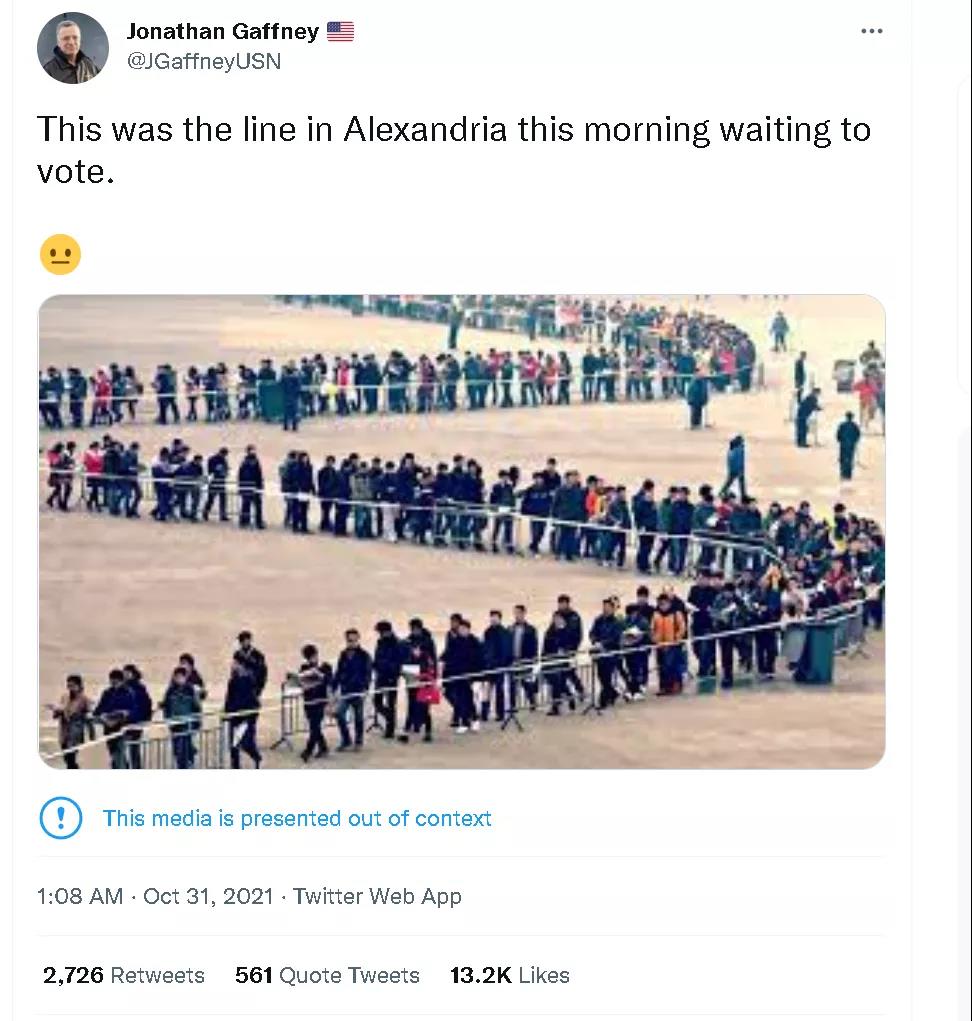Open the @JGaffneyUSN handle
Image resolution: width=972 pixels, height=1021 pixels.
pyautogui.click(x=204, y=61)
